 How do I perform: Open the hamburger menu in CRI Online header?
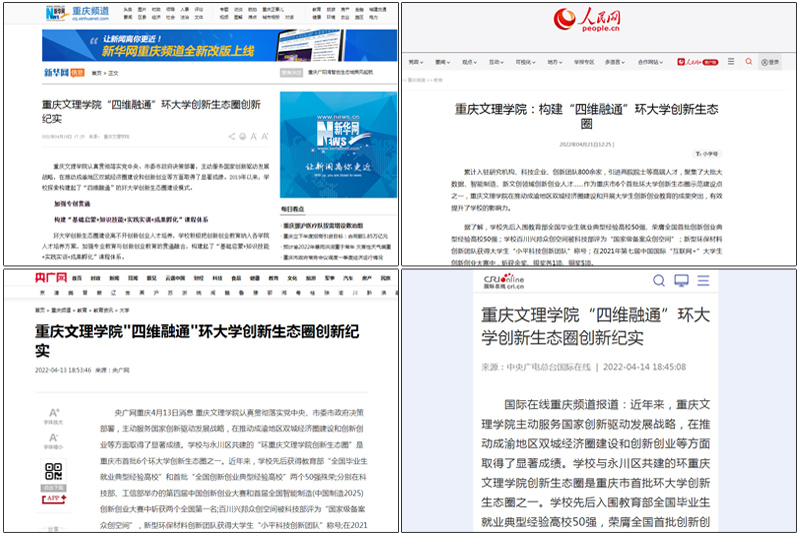pyautogui.click(x=704, y=281)
